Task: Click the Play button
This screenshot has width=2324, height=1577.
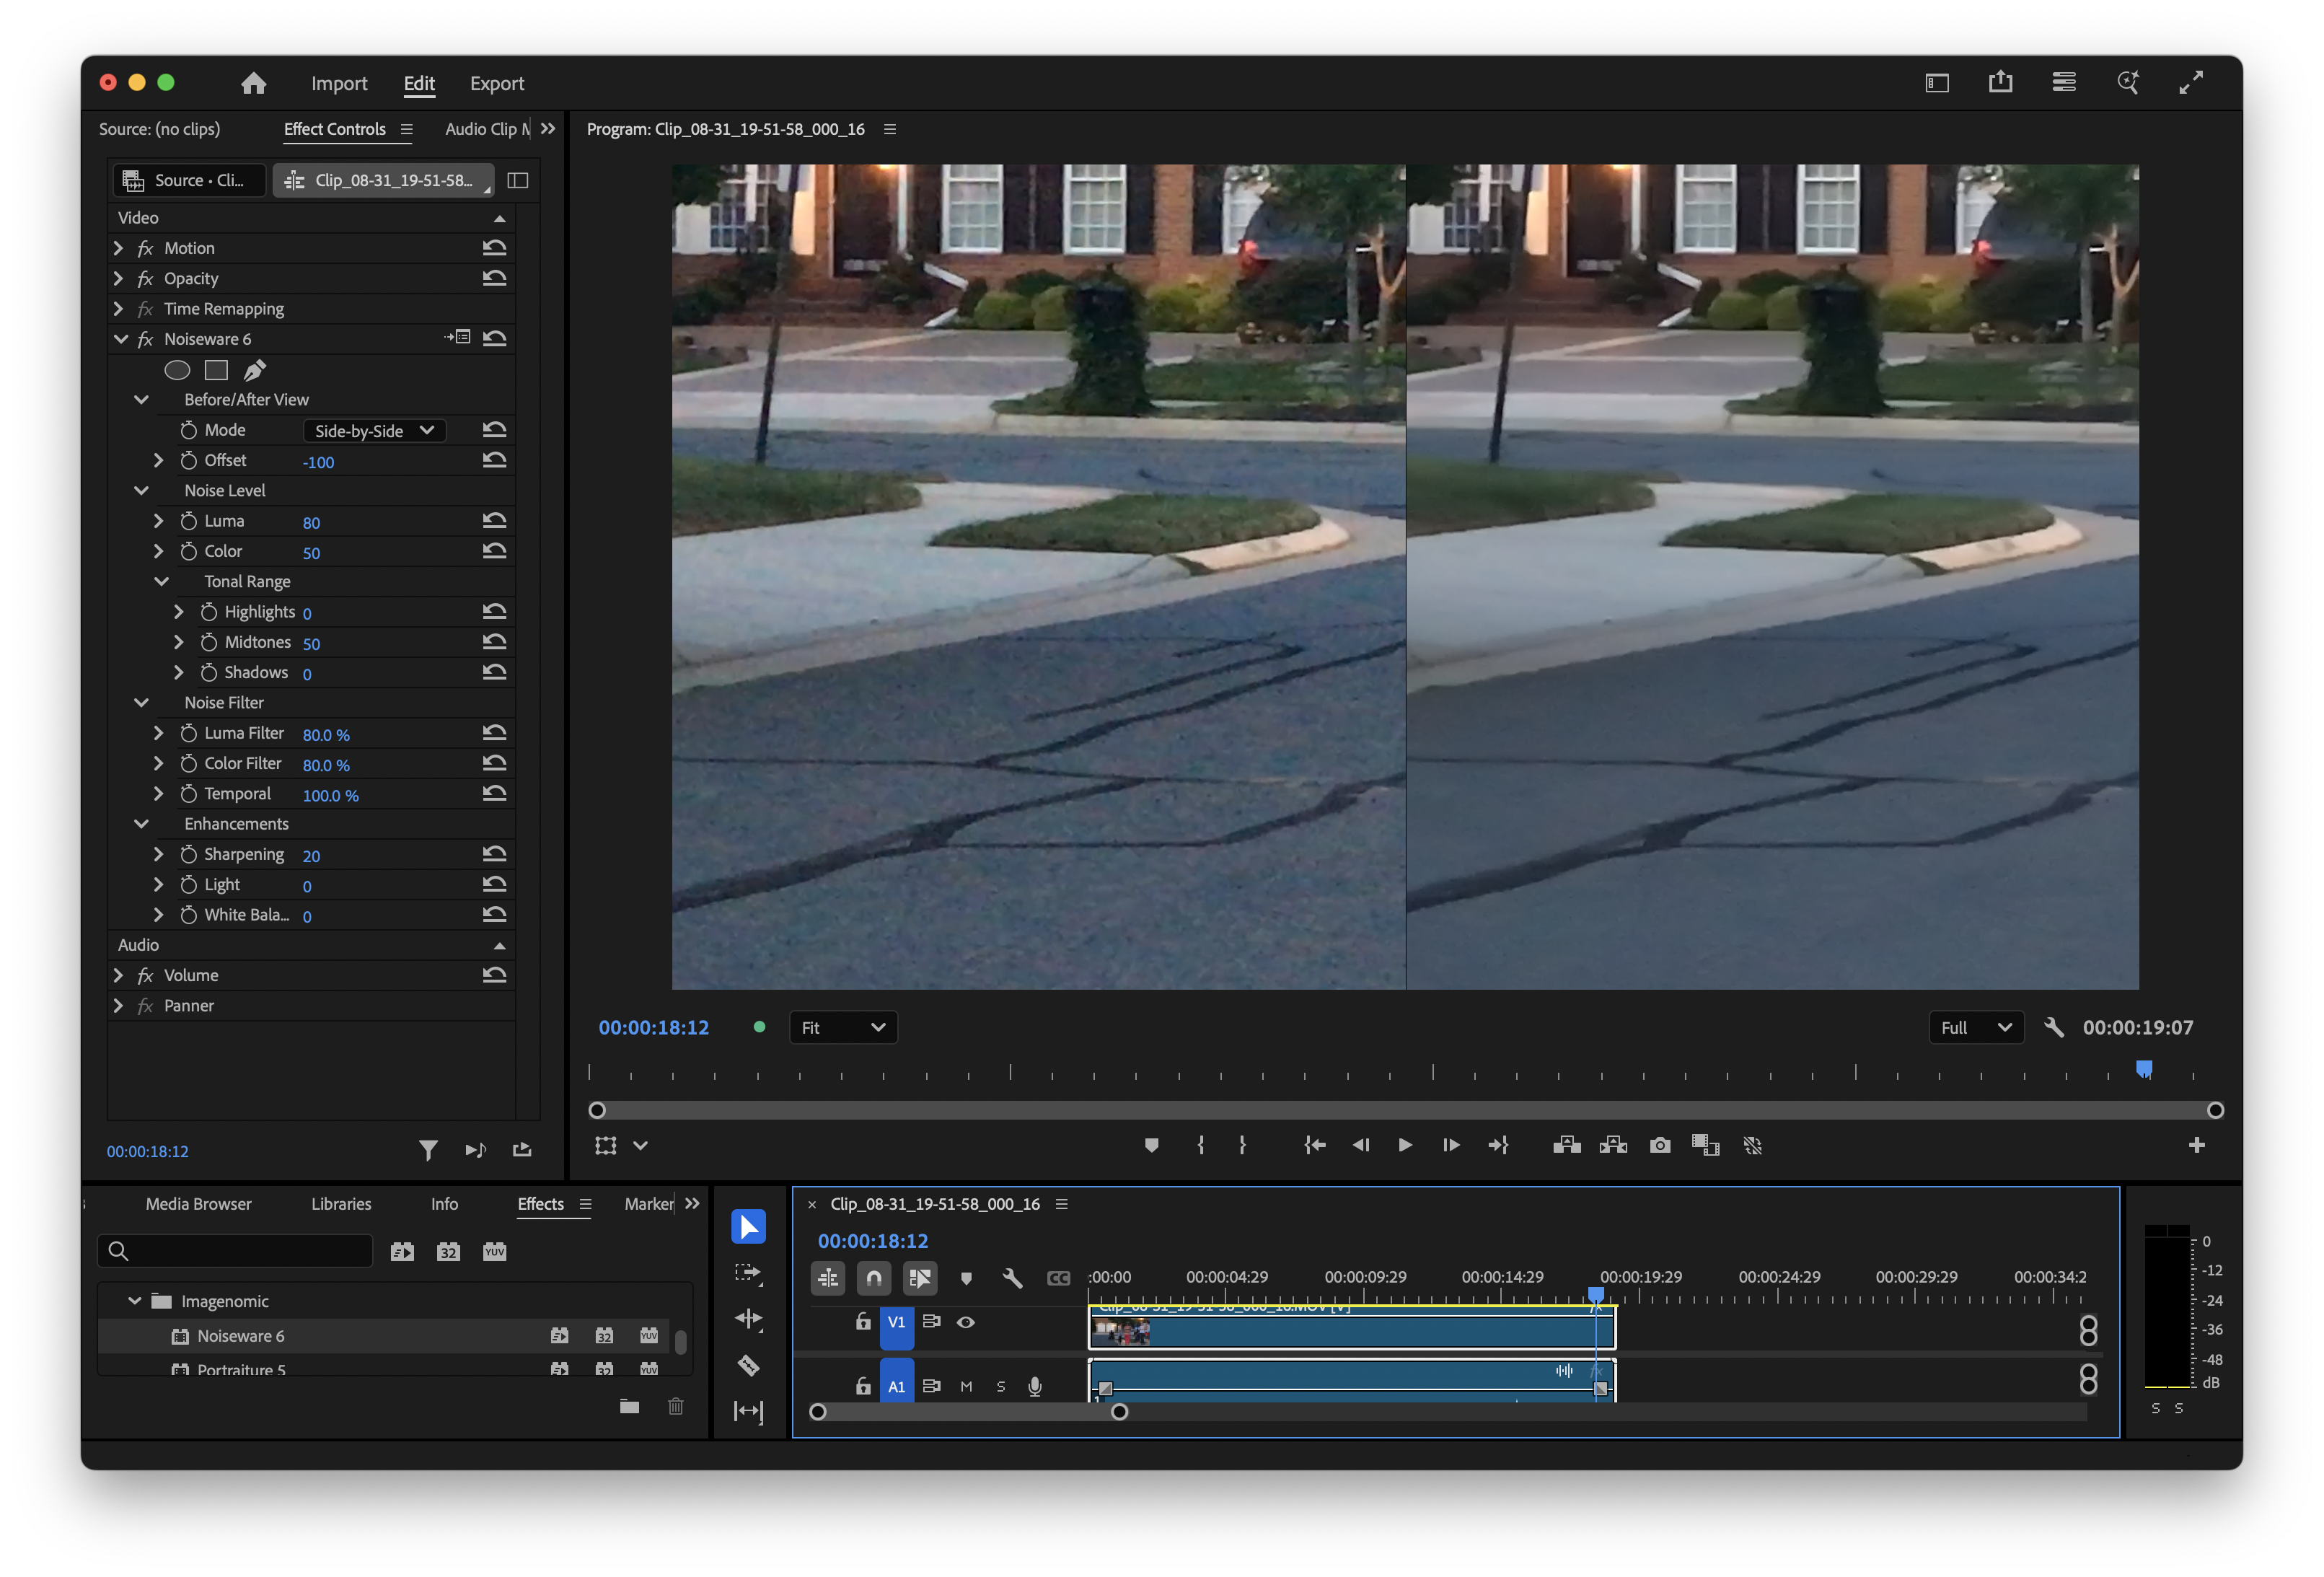Action: point(1405,1145)
